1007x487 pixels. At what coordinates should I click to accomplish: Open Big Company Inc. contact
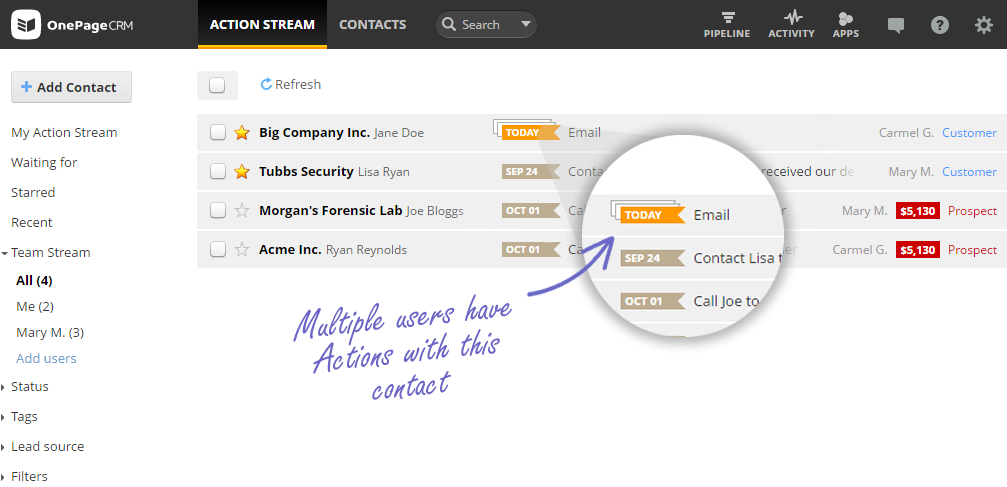point(314,133)
